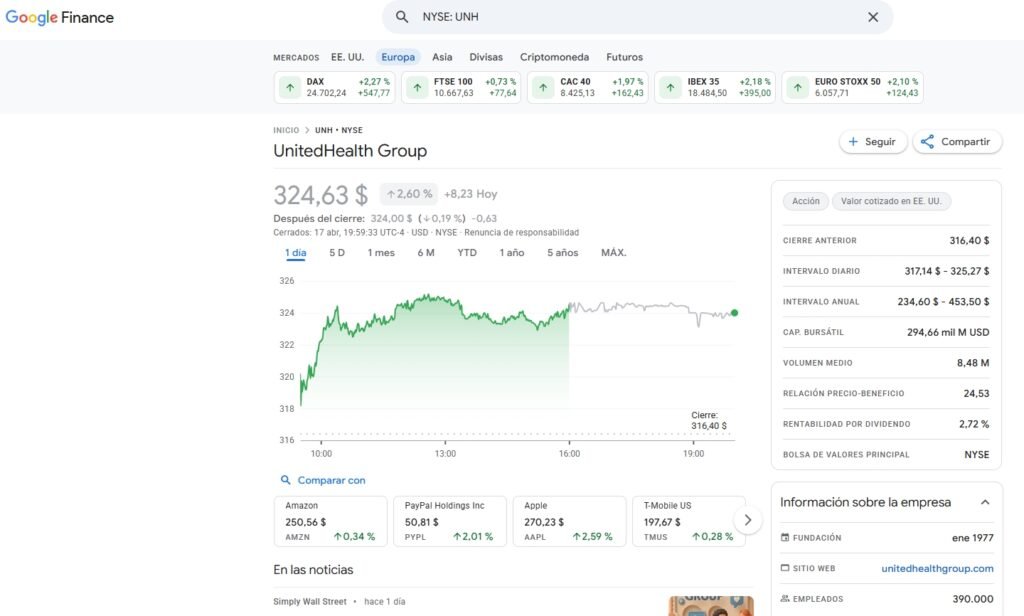1024x616 pixels.
Task: Click the CAP. BURSÁTIL value 294,66 mil M USD
Action: [948, 332]
